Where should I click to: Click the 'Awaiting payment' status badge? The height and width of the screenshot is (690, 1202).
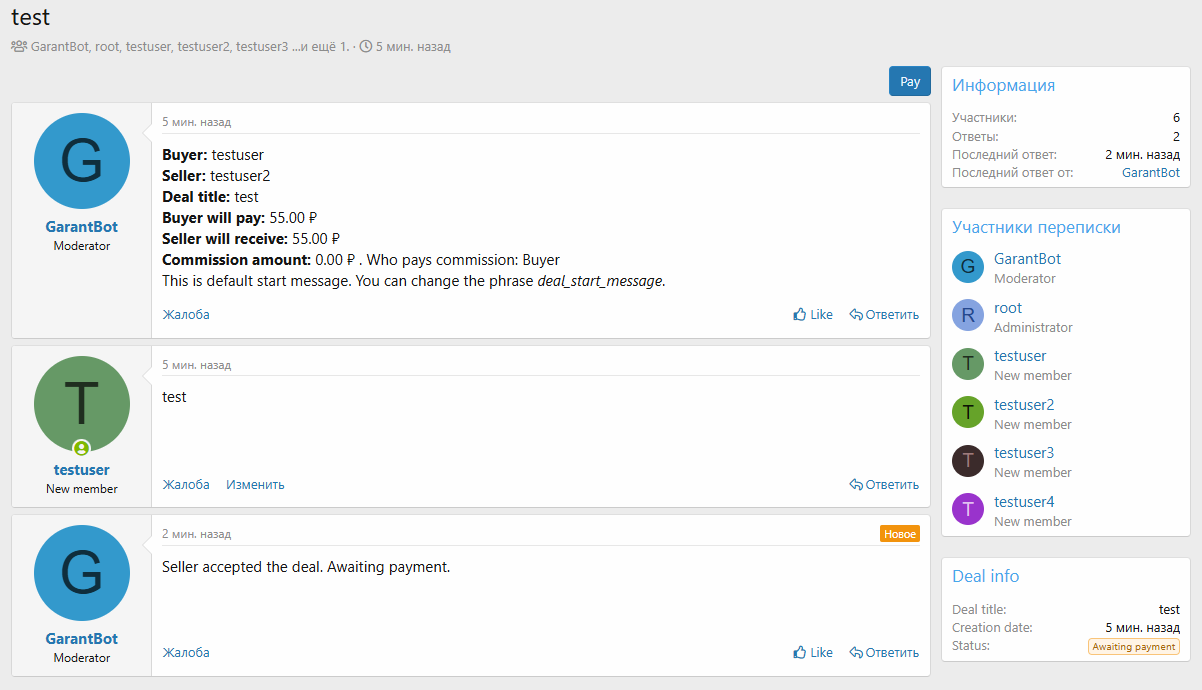[1133, 646]
